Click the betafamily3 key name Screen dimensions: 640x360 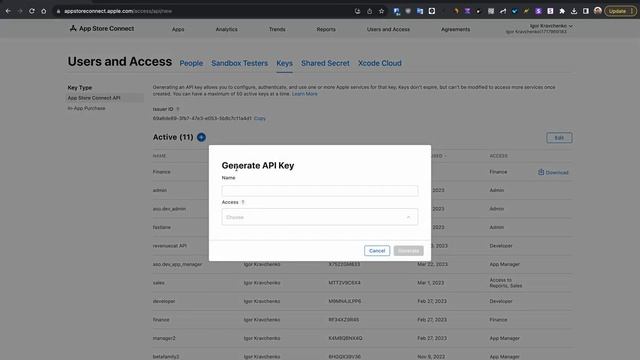tap(166, 357)
